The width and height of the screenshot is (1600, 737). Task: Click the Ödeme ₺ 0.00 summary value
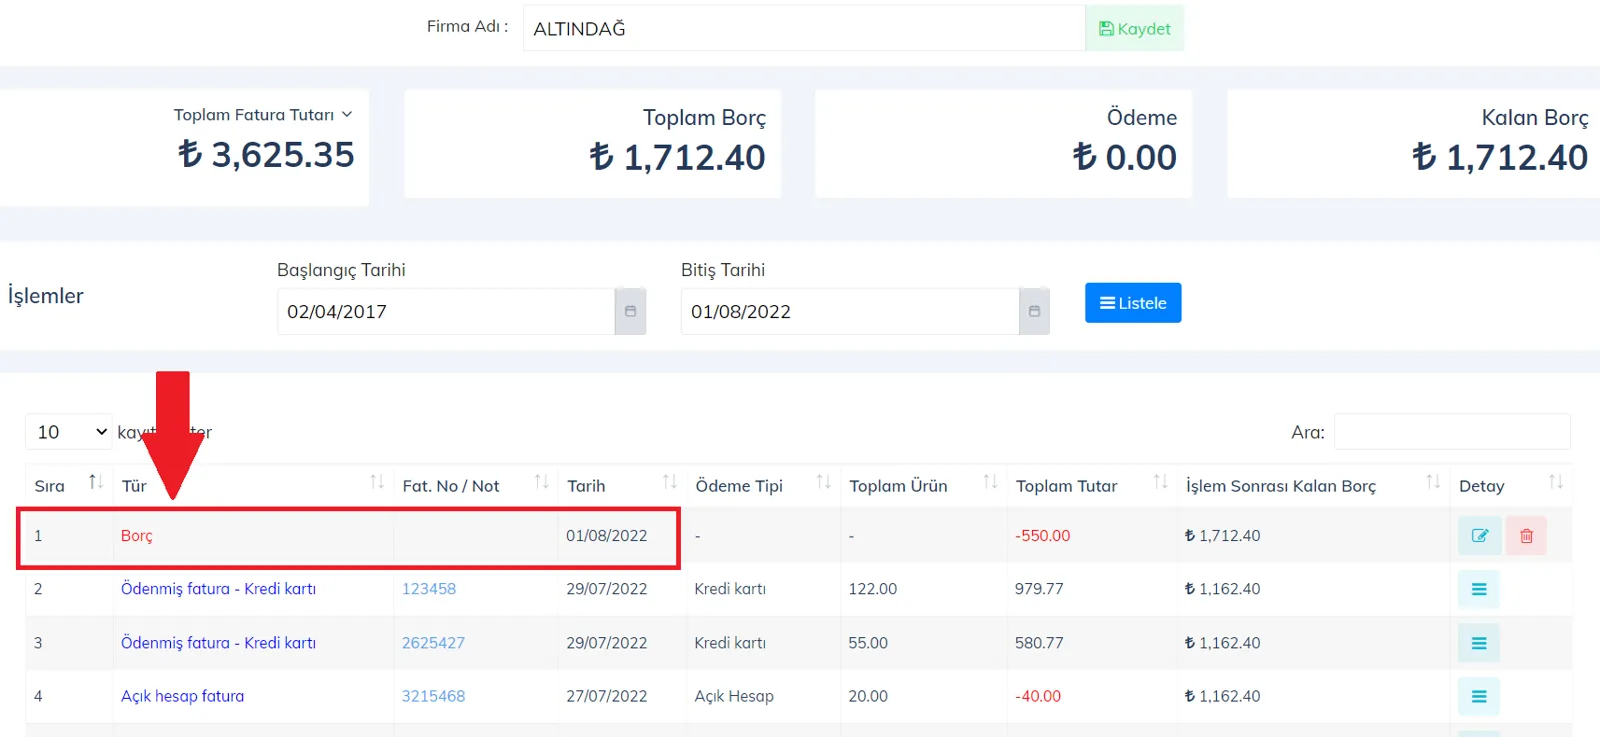[x=1124, y=157]
